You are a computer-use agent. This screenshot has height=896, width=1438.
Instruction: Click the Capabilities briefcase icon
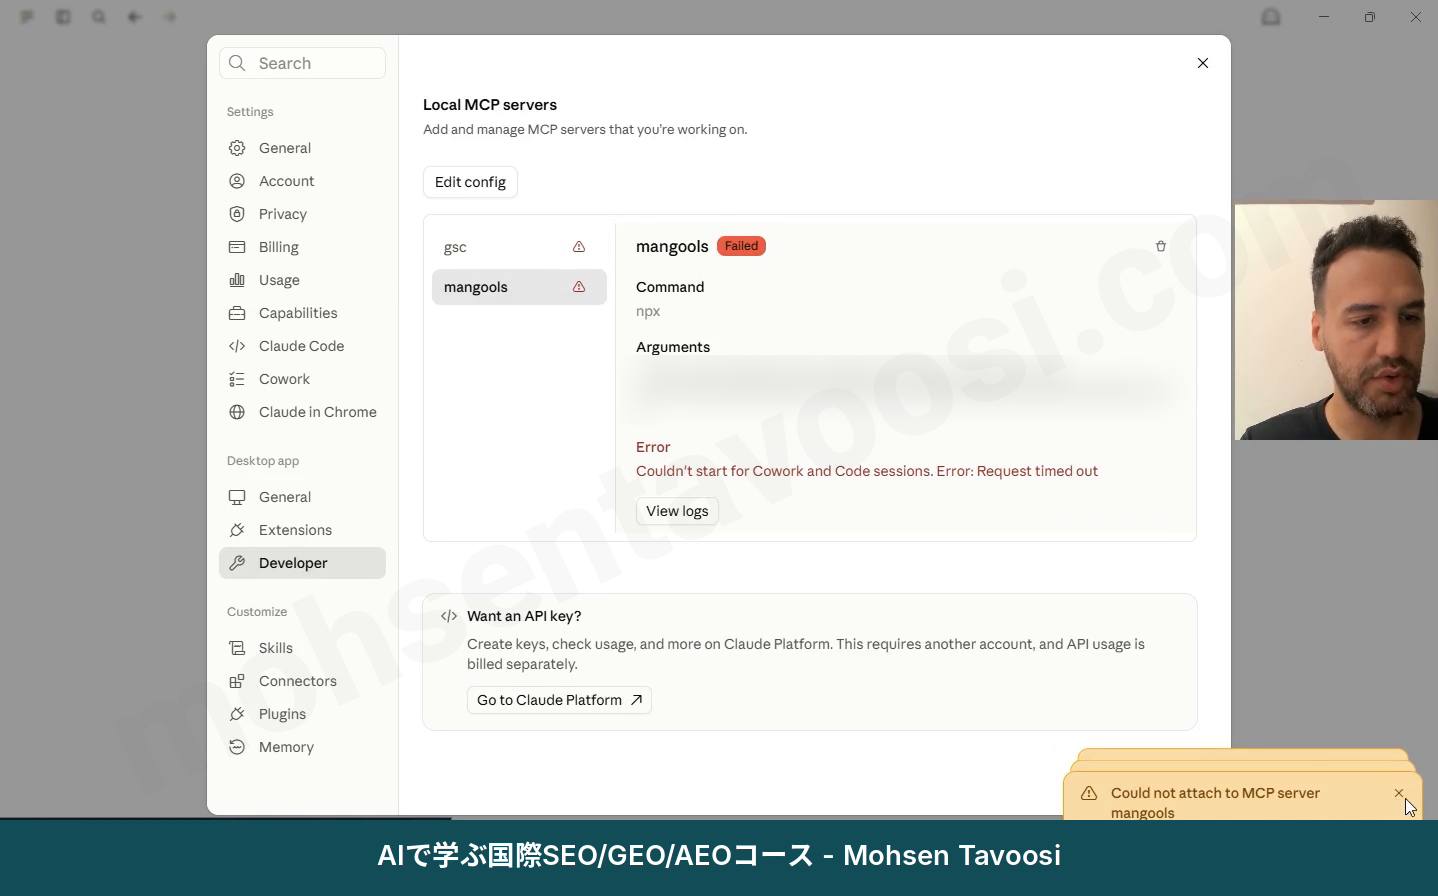click(237, 313)
